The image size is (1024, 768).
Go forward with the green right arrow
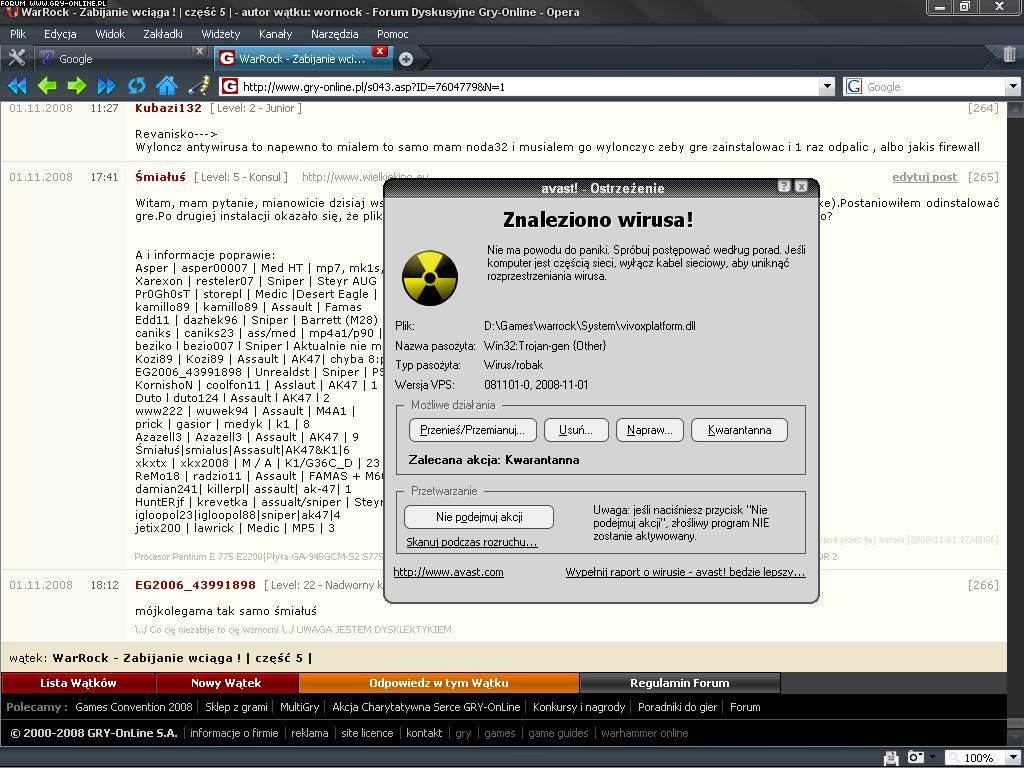77,86
